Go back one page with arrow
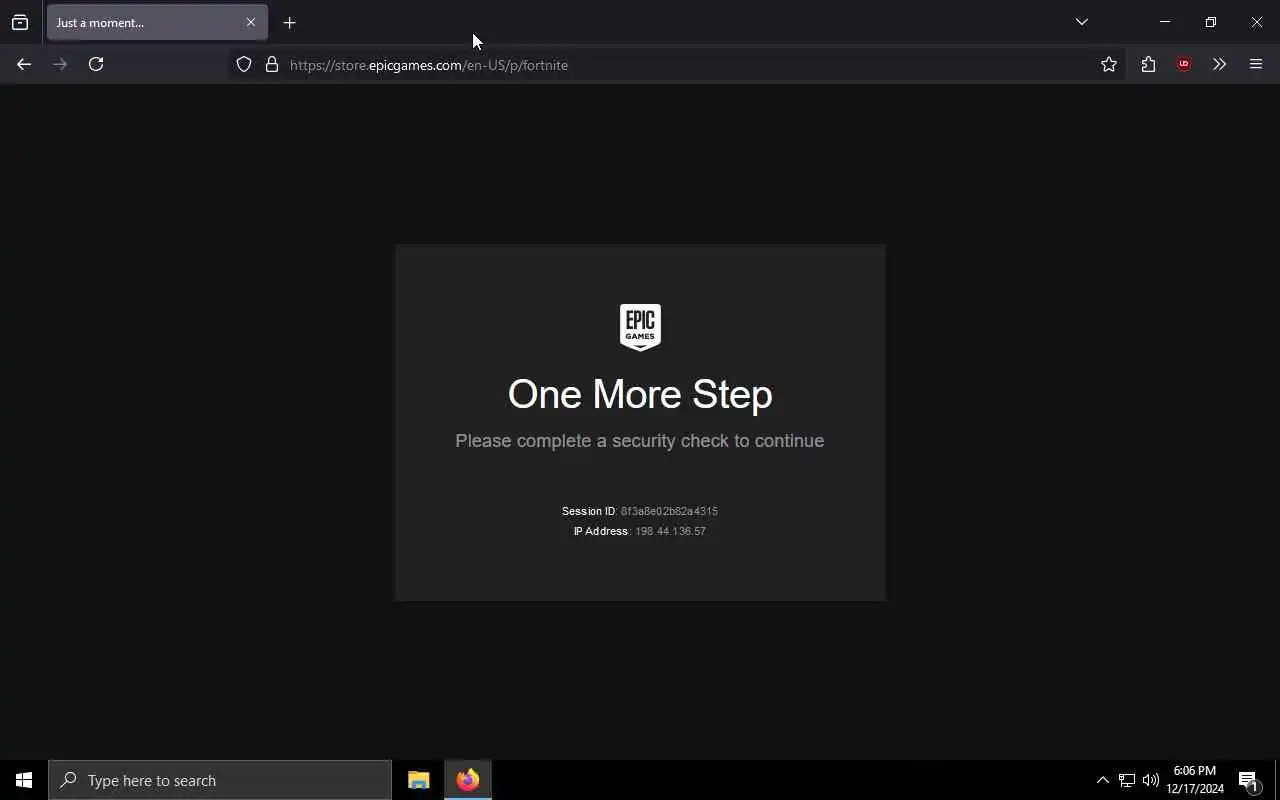1280x800 pixels. click(x=24, y=64)
